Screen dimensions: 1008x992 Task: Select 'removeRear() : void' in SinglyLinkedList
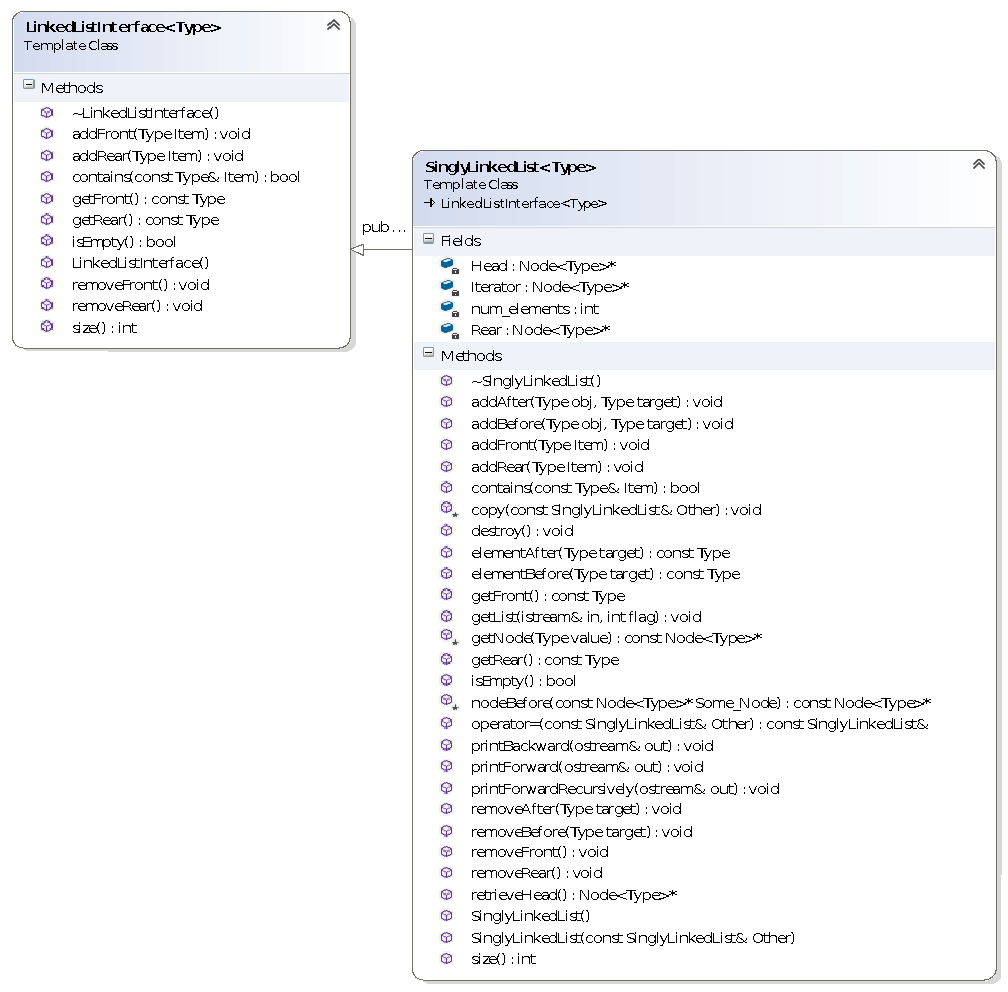click(x=537, y=873)
